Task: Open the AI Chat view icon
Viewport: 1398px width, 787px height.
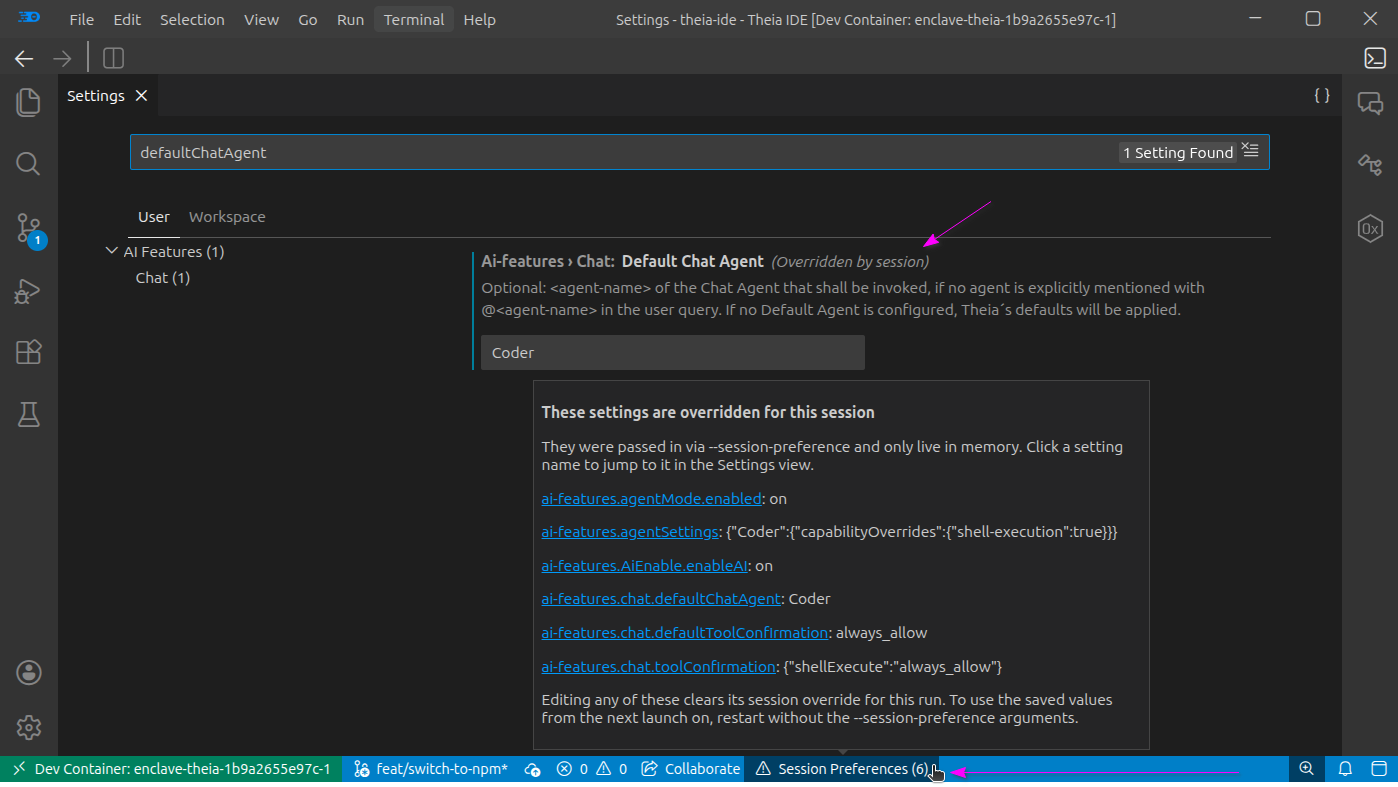Action: (x=1370, y=102)
